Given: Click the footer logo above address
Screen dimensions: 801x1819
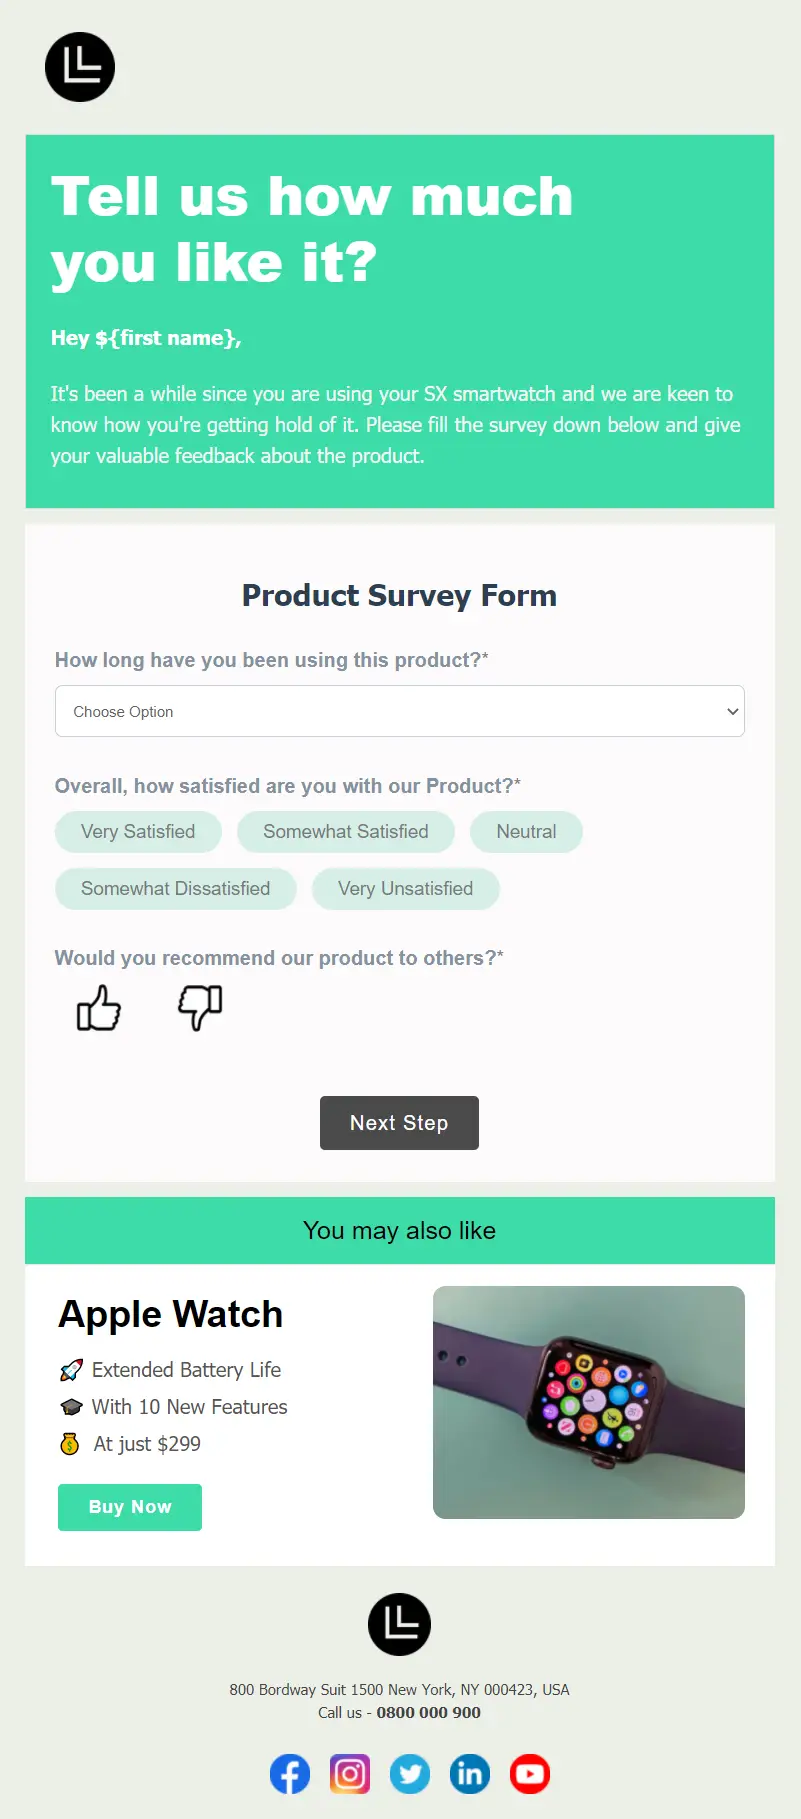Looking at the screenshot, I should (400, 1624).
